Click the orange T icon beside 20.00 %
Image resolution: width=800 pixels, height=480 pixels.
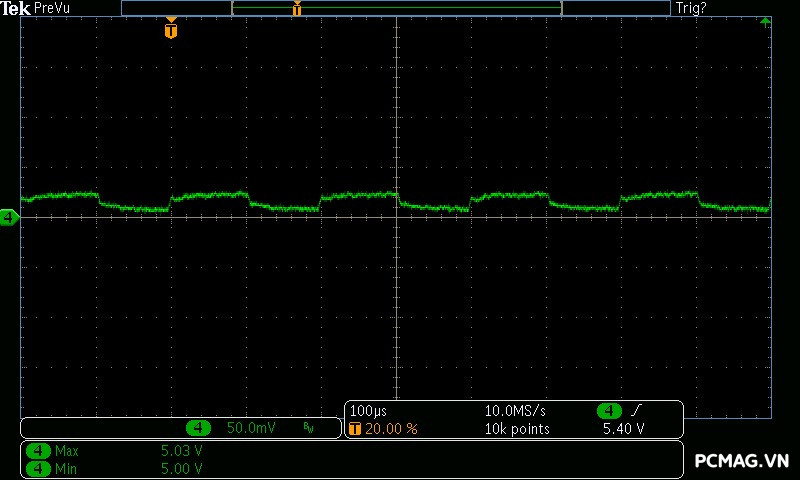point(355,428)
